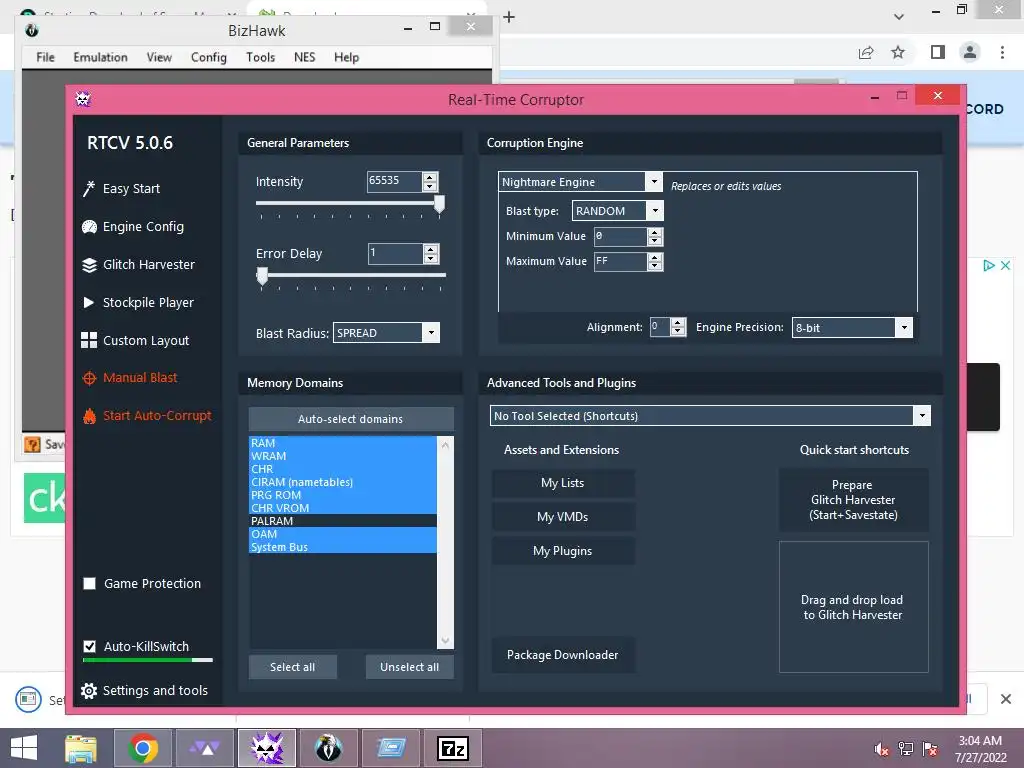
Task: Click RTC monster taskbar icon
Action: [x=267, y=748]
